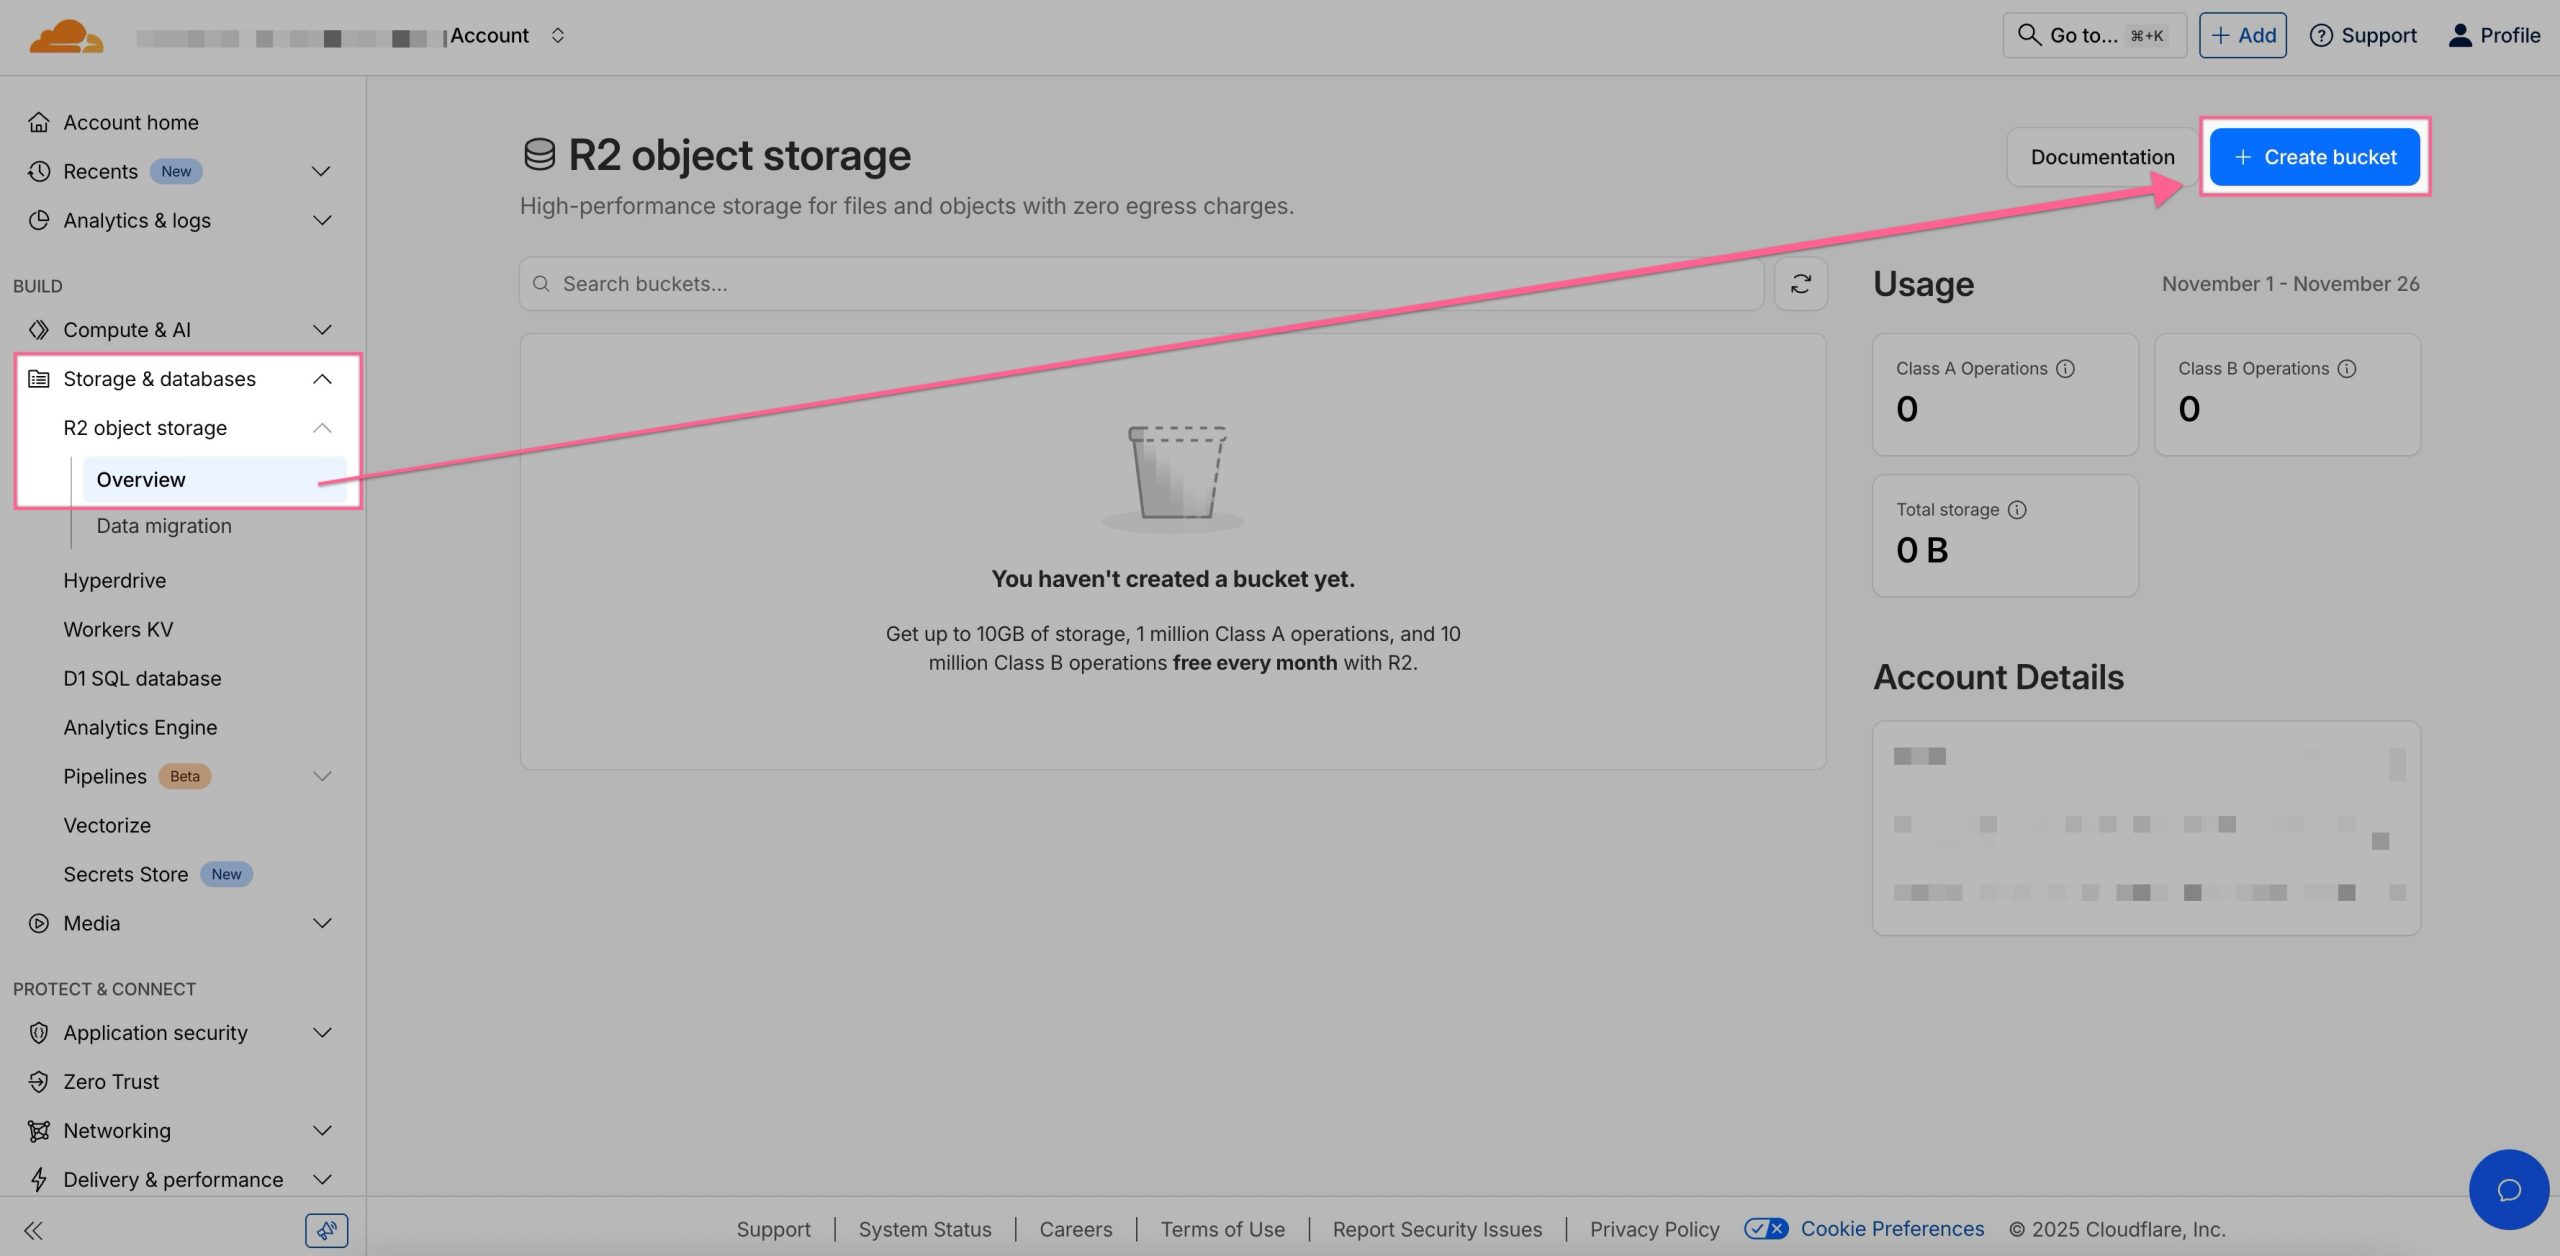Open Cookie Preferences

[1892, 1229]
